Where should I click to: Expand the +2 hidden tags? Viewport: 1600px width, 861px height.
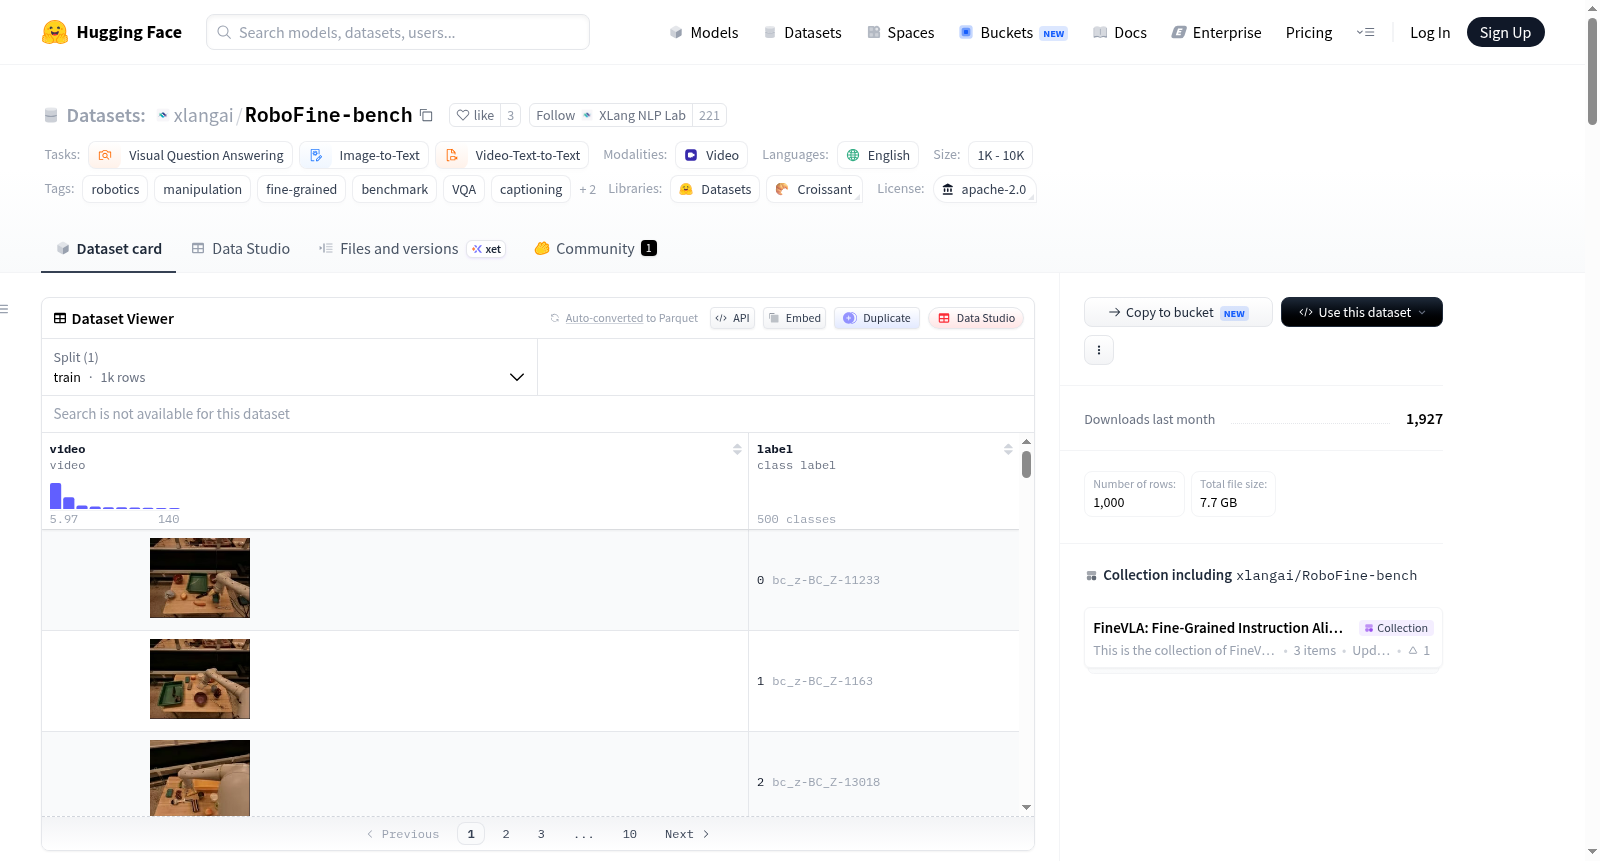tap(588, 189)
